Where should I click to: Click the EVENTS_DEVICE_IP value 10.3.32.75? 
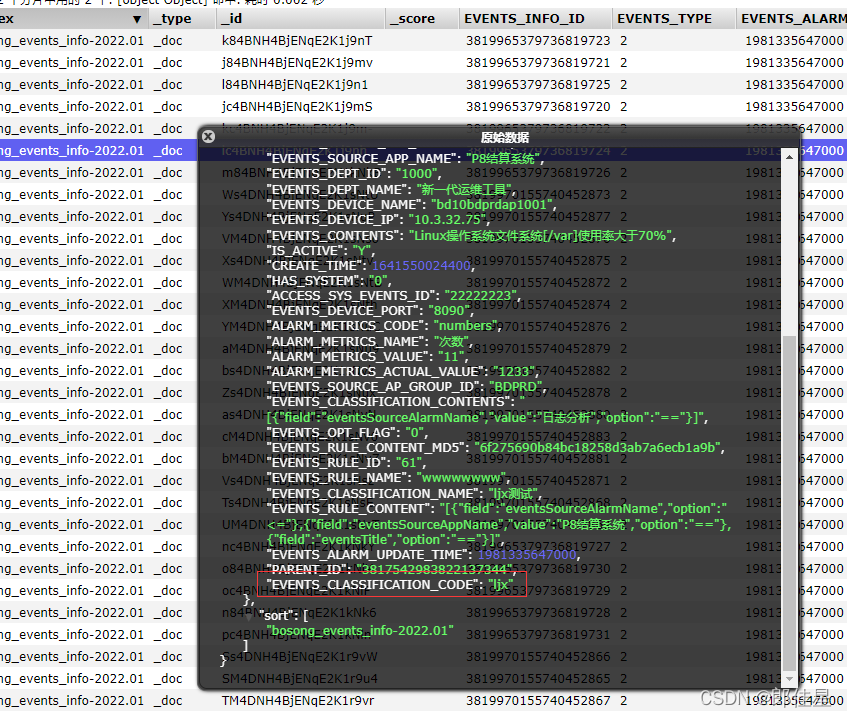[x=447, y=220]
